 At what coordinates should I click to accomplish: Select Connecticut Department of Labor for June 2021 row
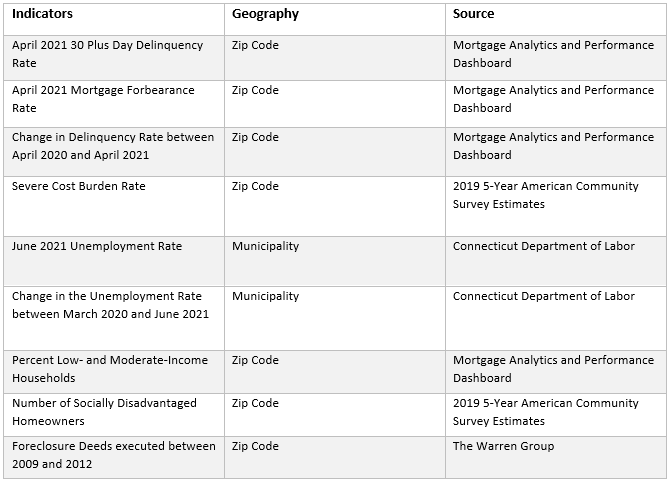coord(543,246)
